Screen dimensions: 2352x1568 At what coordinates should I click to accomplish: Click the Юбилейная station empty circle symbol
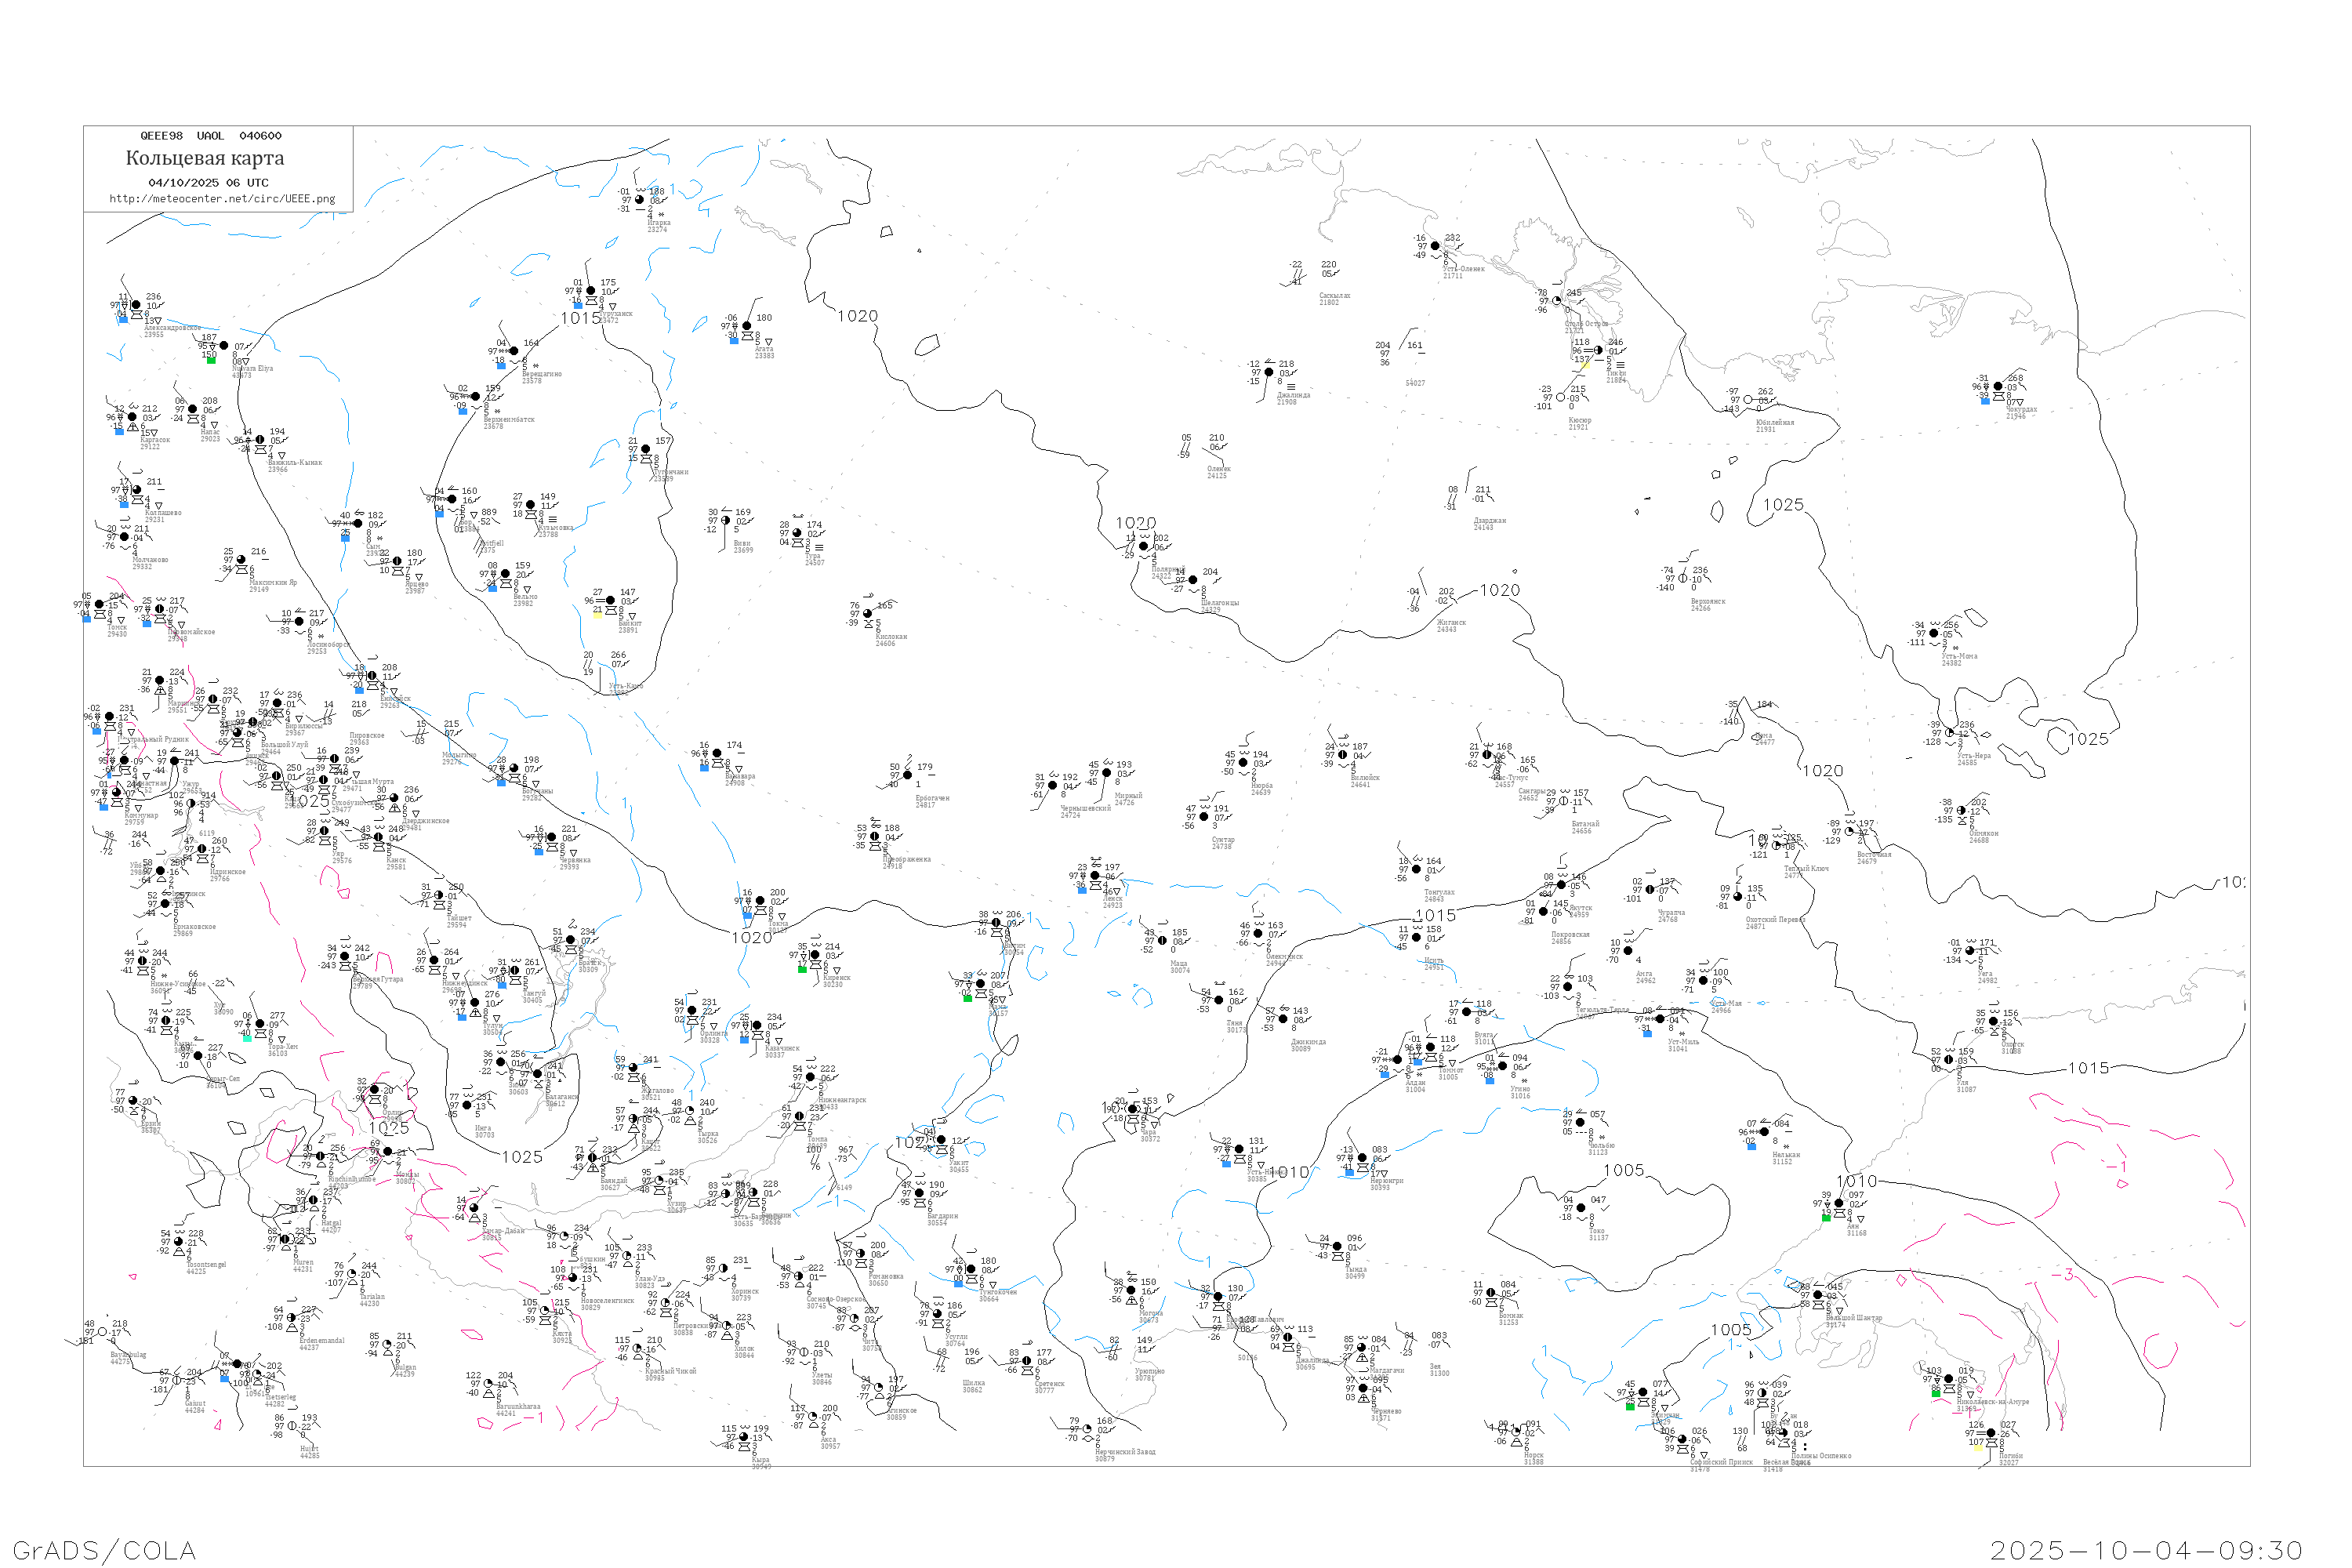1748,400
